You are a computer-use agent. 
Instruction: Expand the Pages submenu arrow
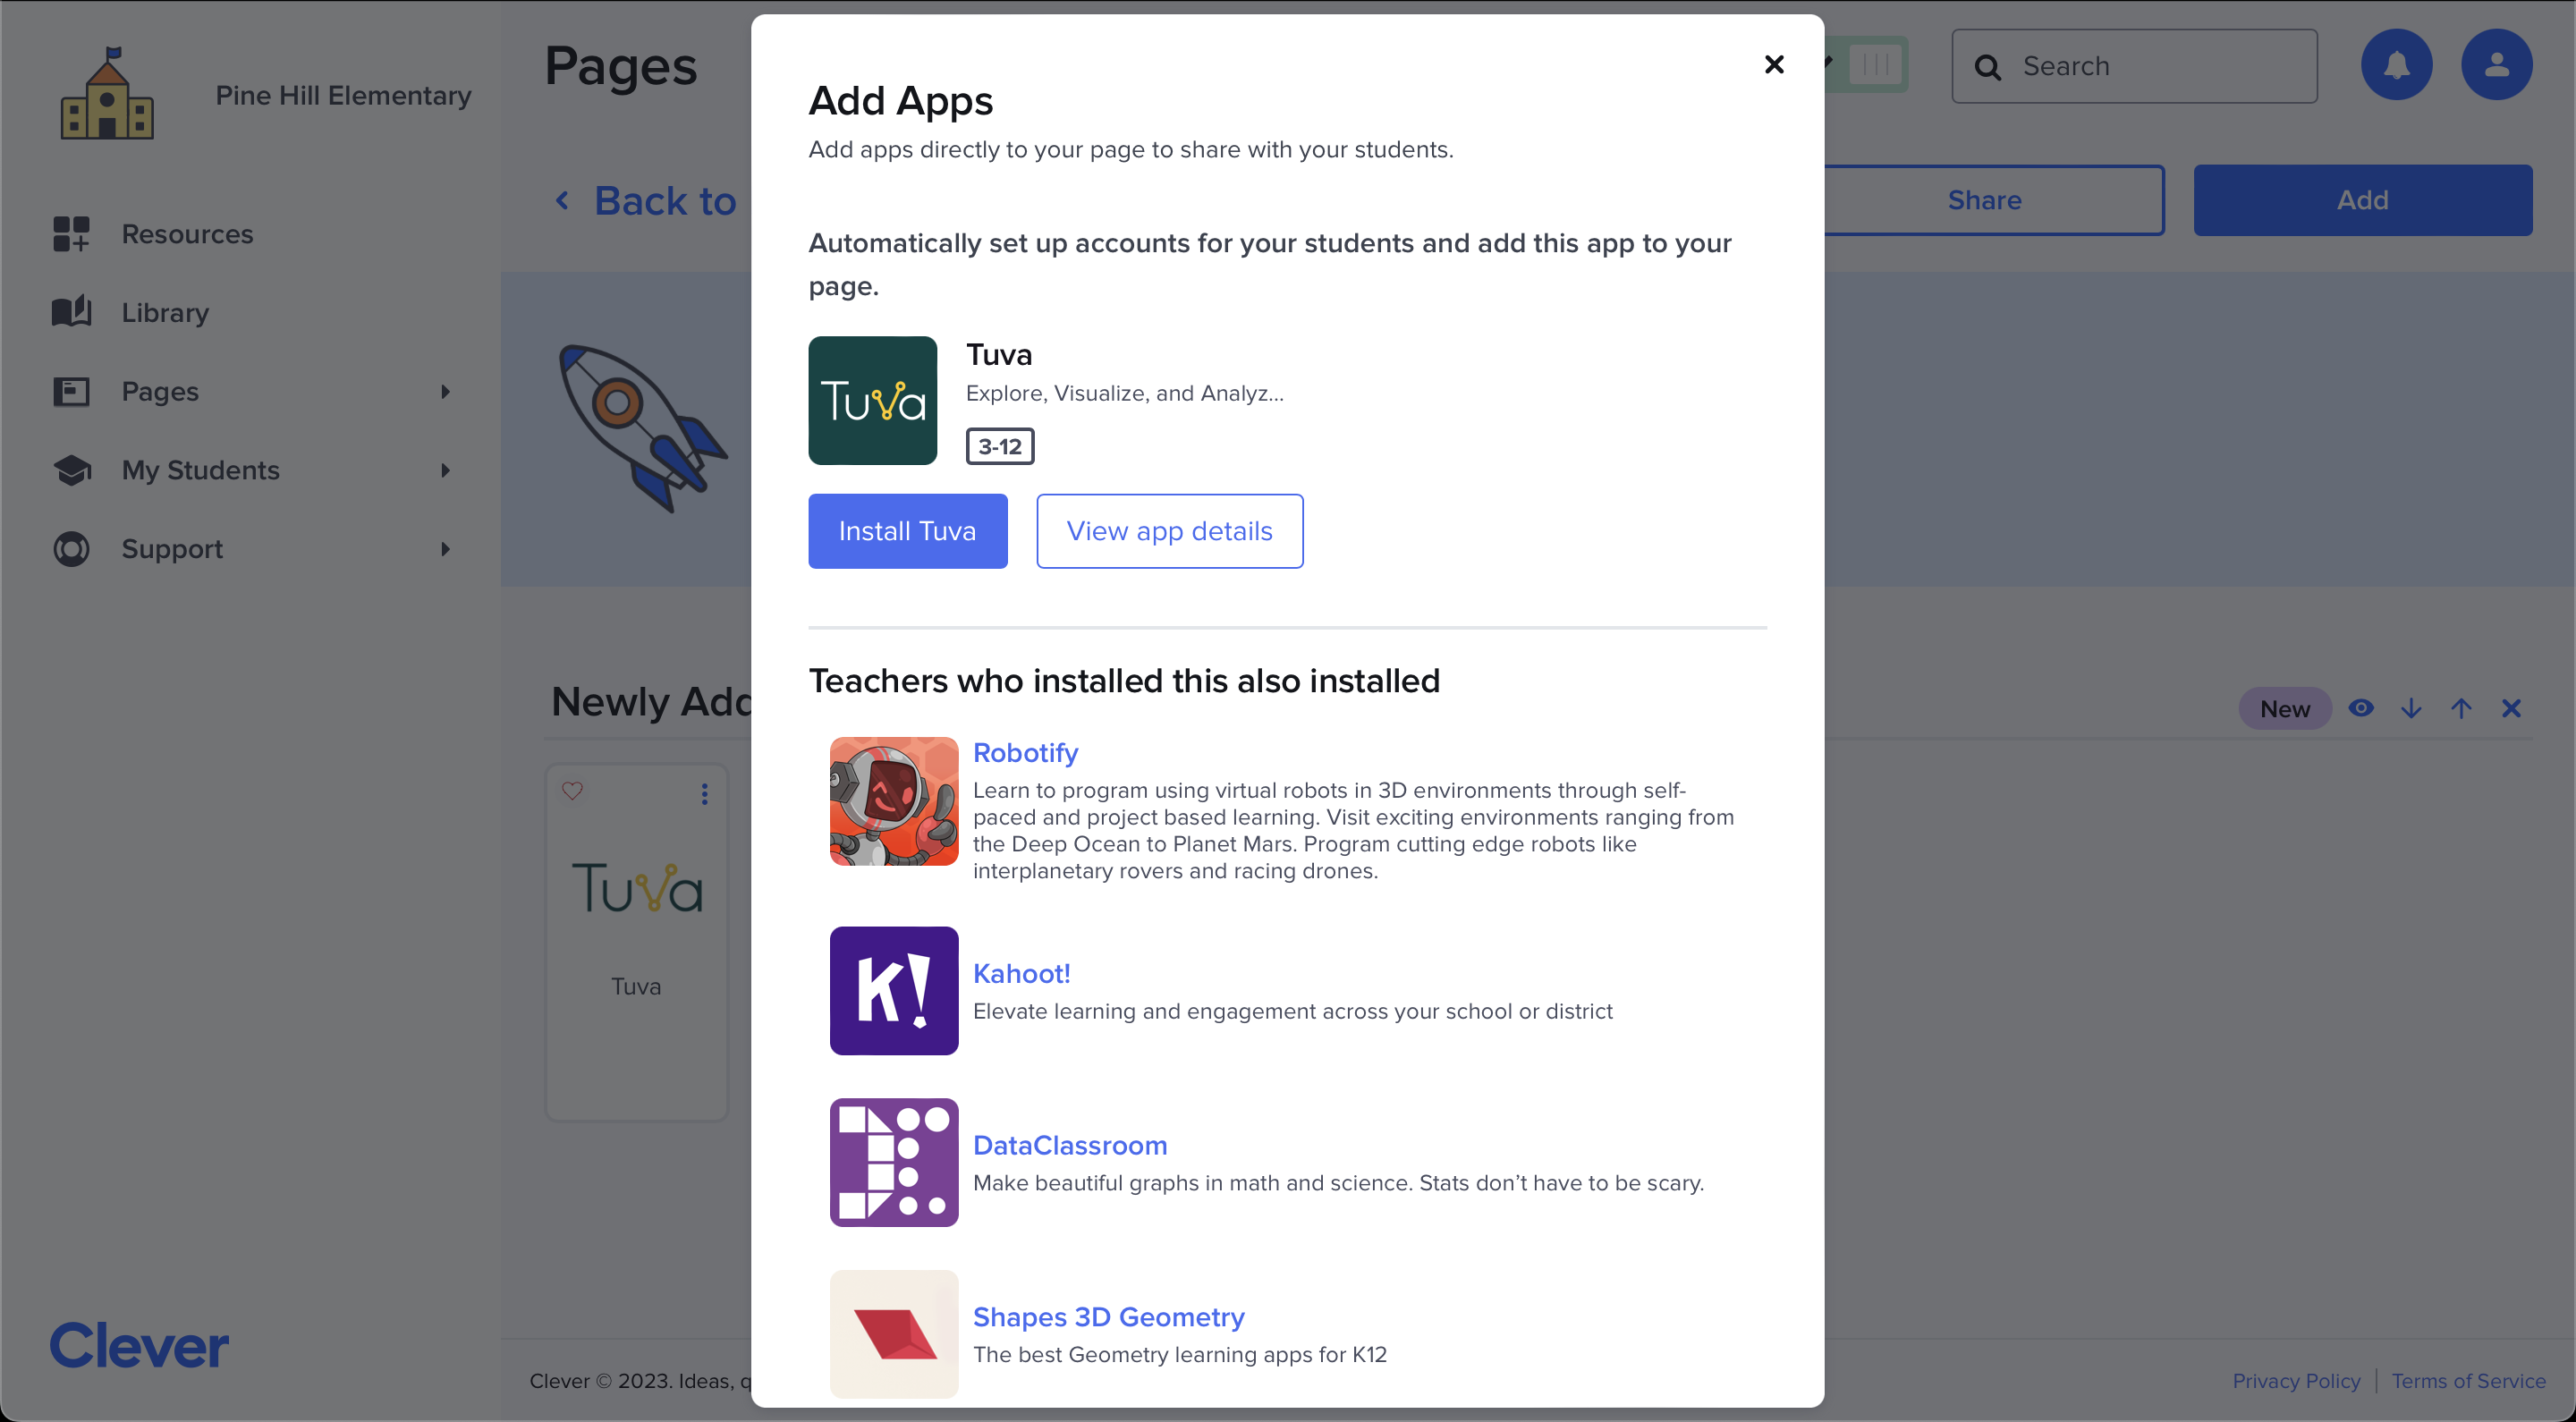pos(446,391)
